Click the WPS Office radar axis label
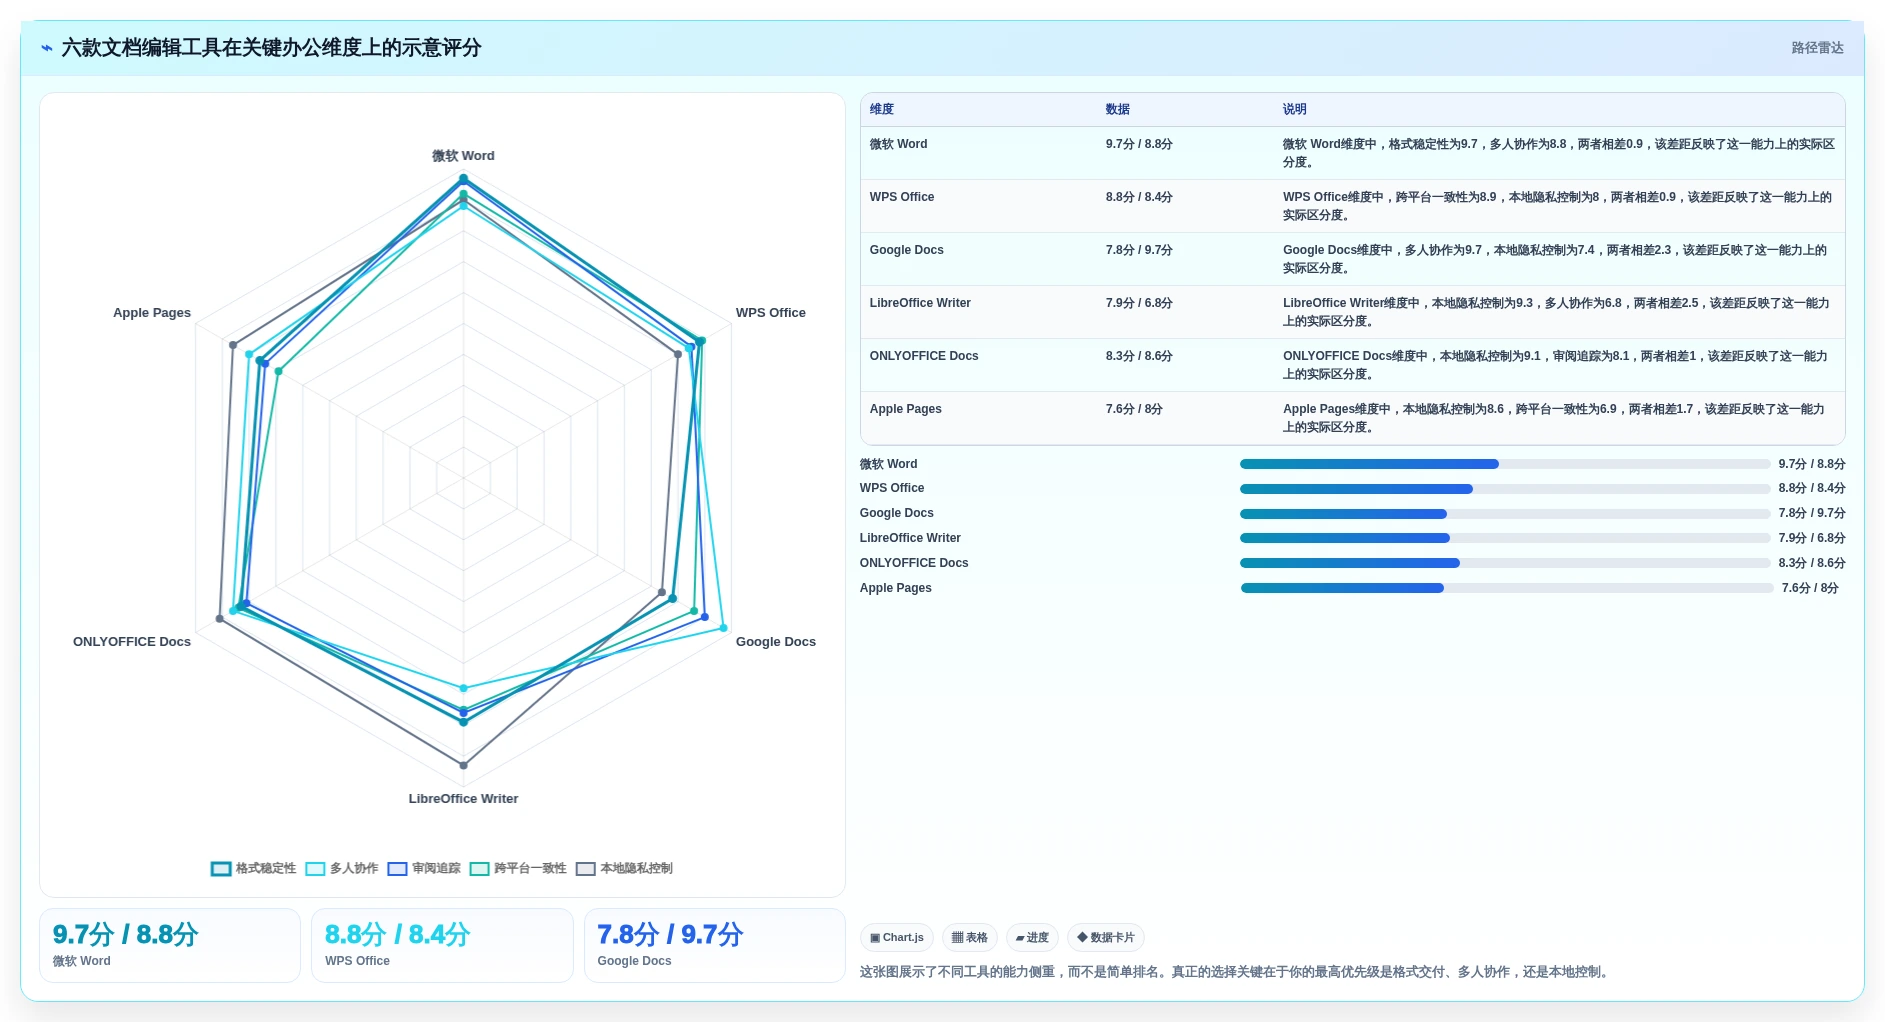Image resolution: width=1885 pixels, height=1022 pixels. pos(770,313)
